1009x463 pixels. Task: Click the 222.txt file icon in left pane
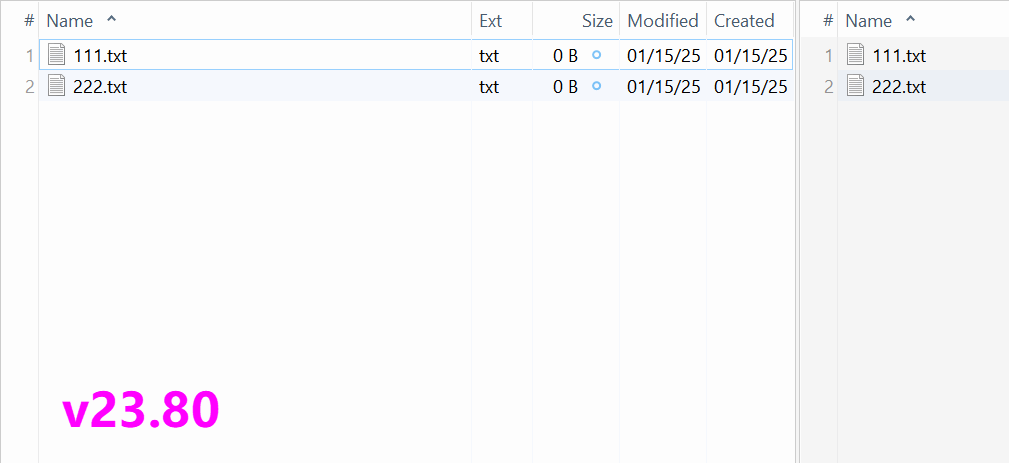pos(58,87)
